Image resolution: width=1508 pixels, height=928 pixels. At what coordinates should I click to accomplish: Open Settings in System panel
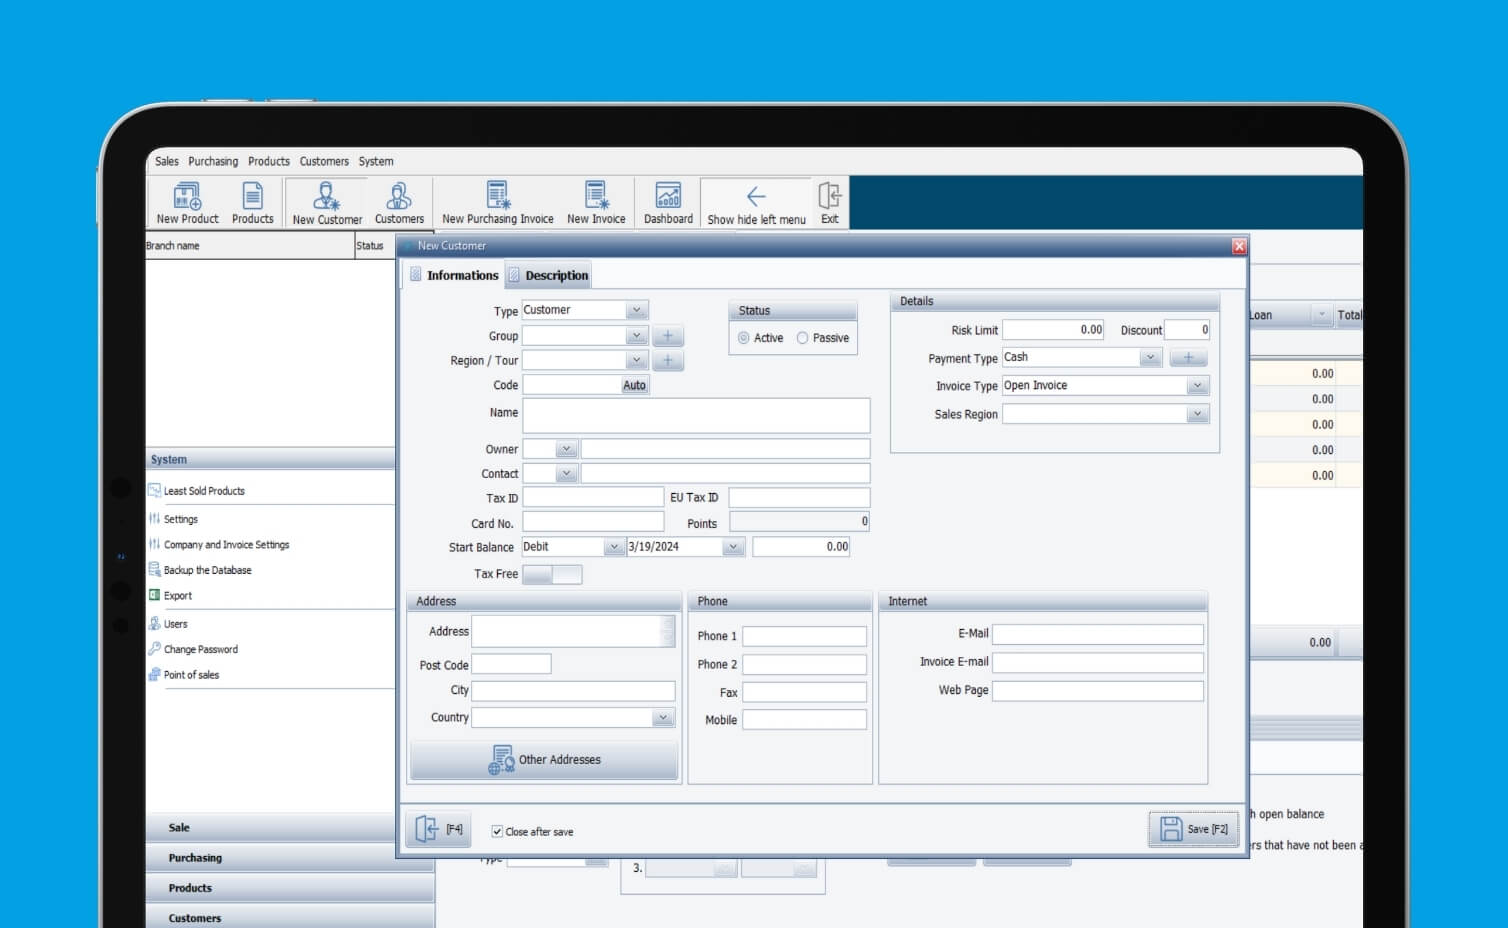(180, 519)
